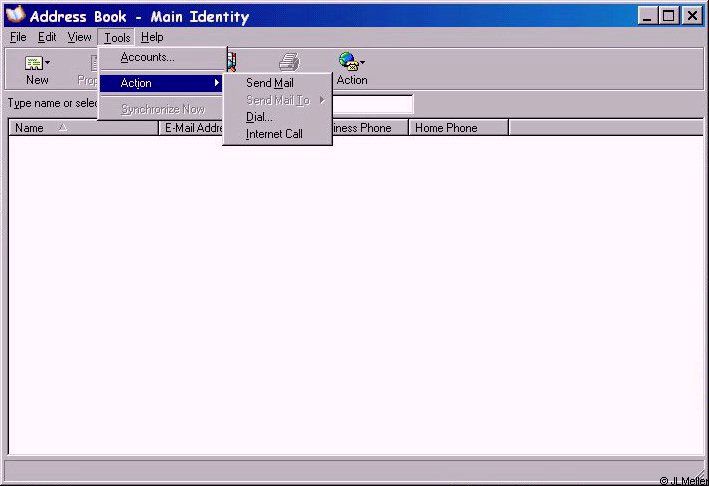This screenshot has width=709, height=486.
Task: Open the Edit menu
Action: 47,37
